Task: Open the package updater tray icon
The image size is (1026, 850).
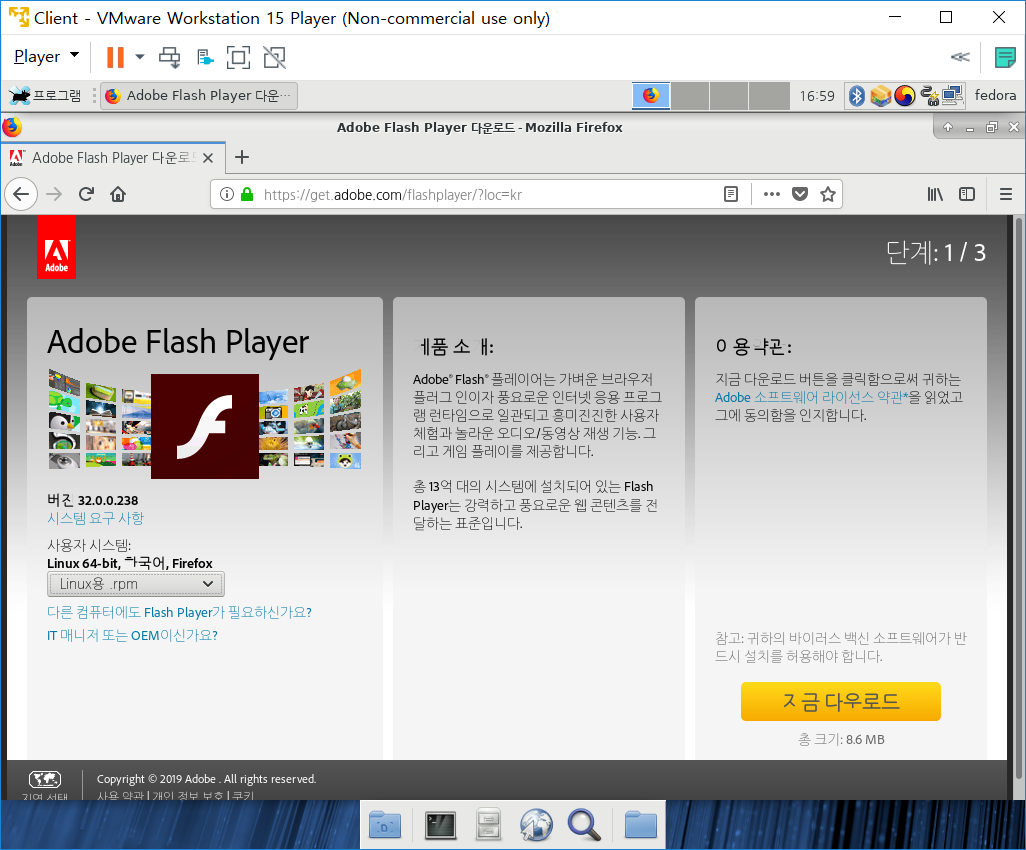Action: pos(881,96)
